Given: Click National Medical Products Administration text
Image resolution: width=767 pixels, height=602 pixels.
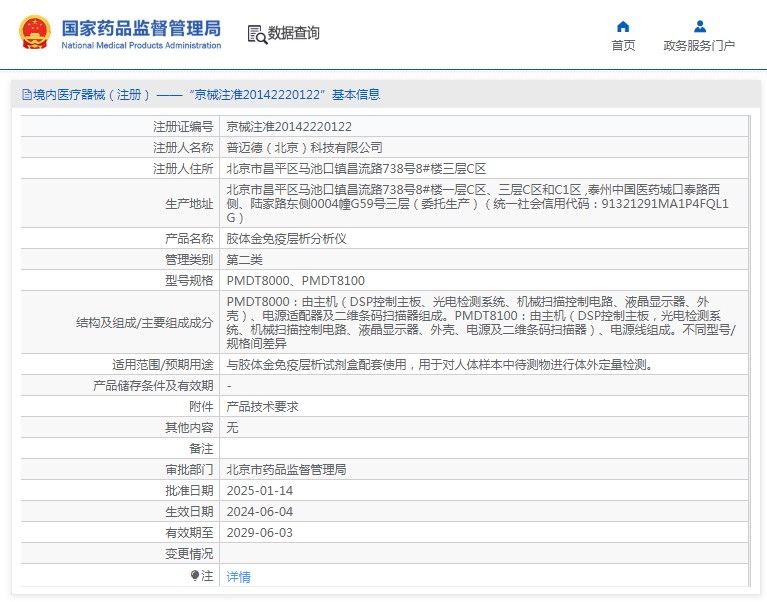Looking at the screenshot, I should tap(141, 45).
